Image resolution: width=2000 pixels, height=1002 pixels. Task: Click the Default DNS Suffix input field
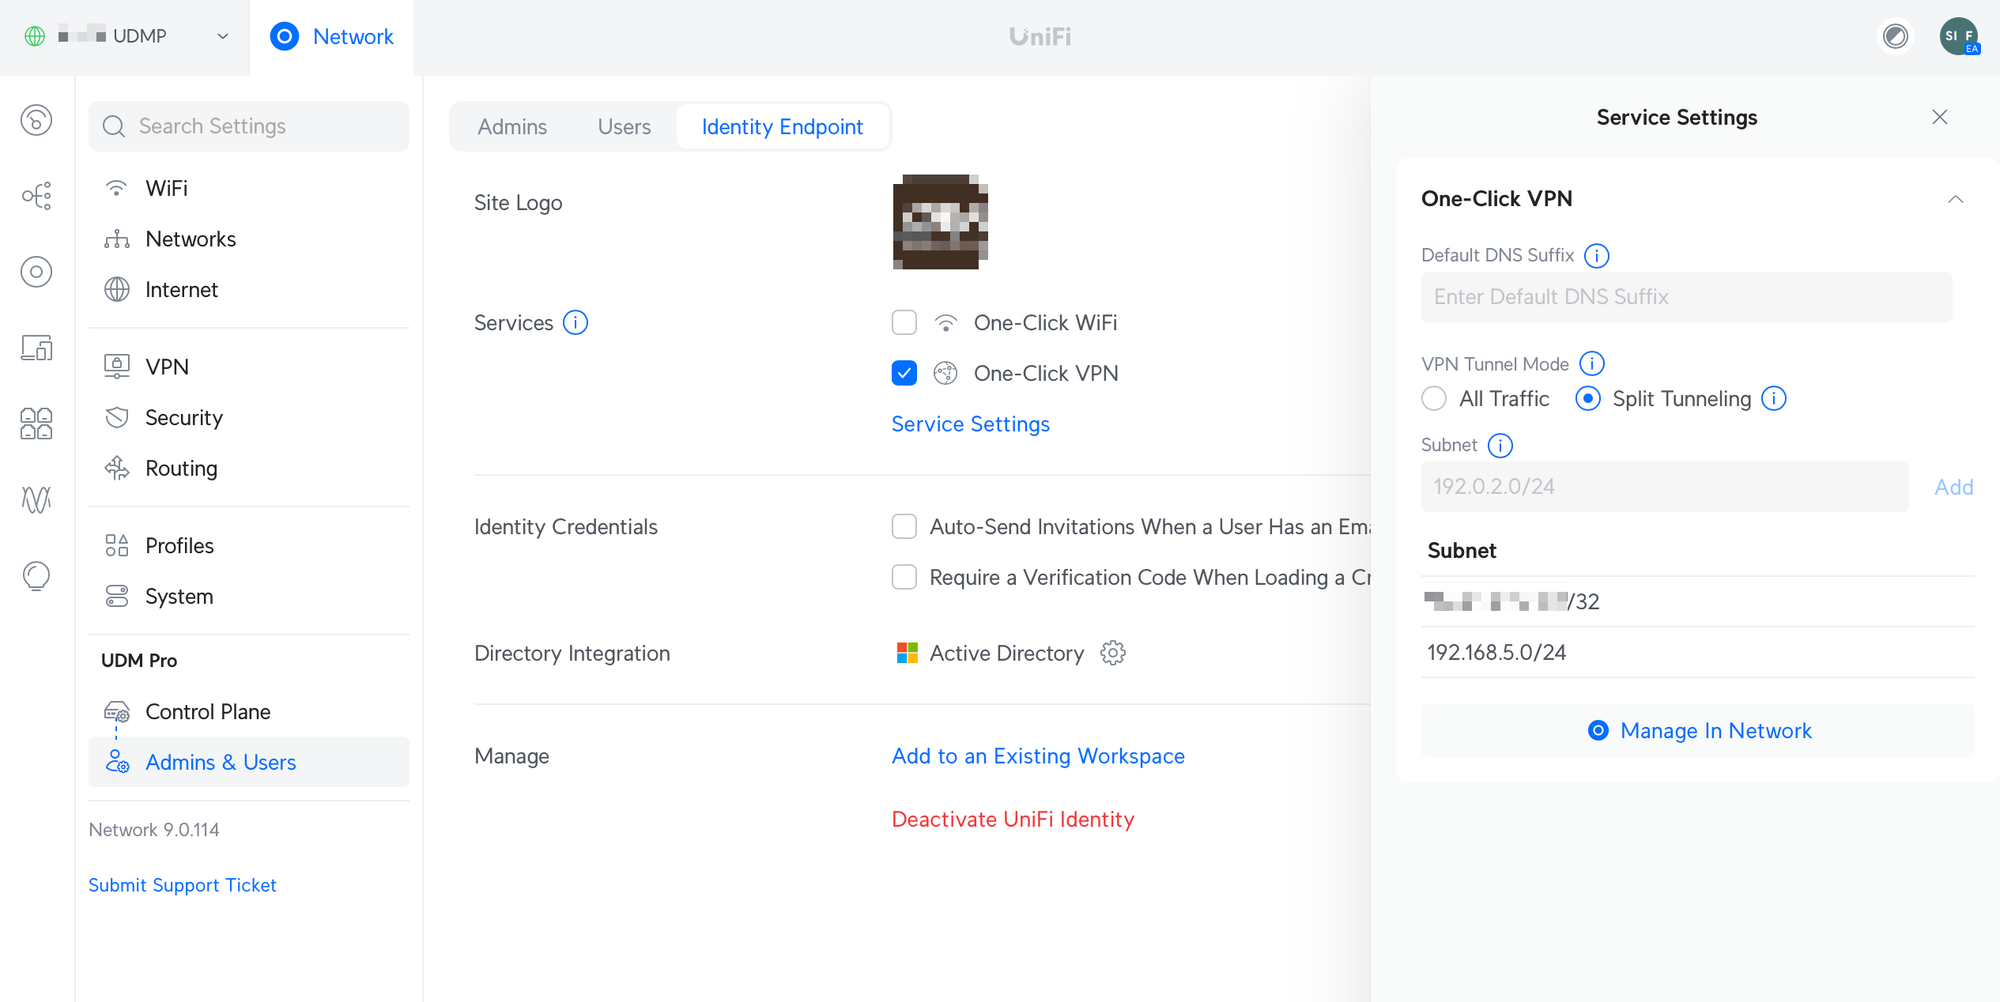pyautogui.click(x=1685, y=297)
